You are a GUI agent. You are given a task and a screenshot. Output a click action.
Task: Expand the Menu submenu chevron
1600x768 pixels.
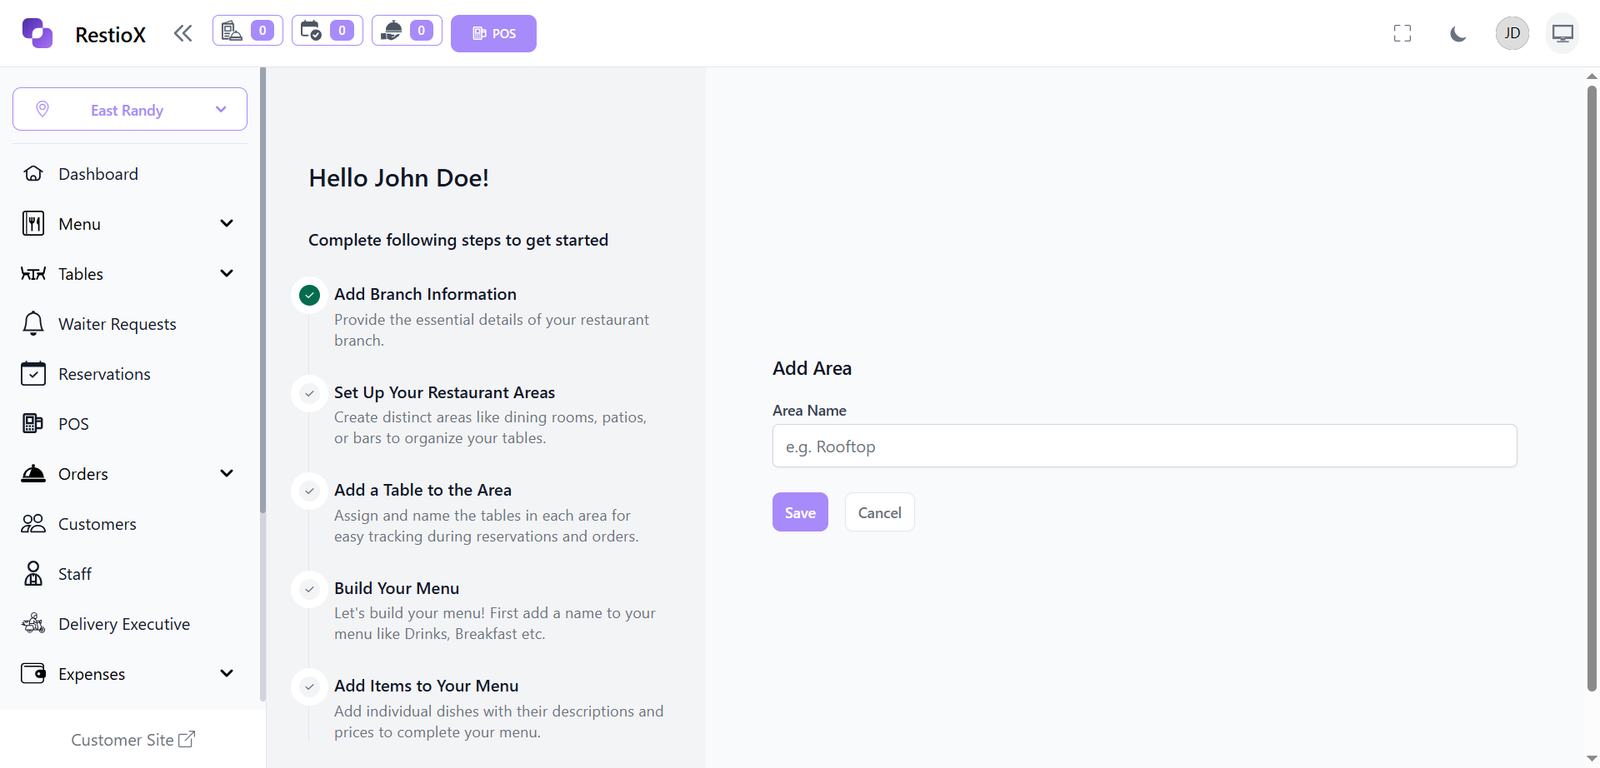pyautogui.click(x=227, y=224)
